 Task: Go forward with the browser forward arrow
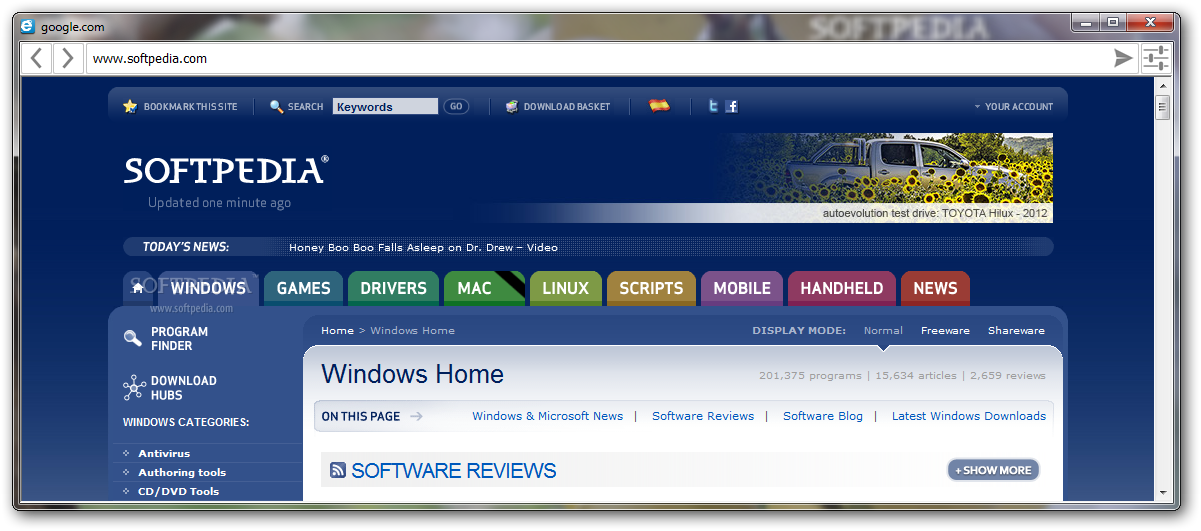coord(67,58)
